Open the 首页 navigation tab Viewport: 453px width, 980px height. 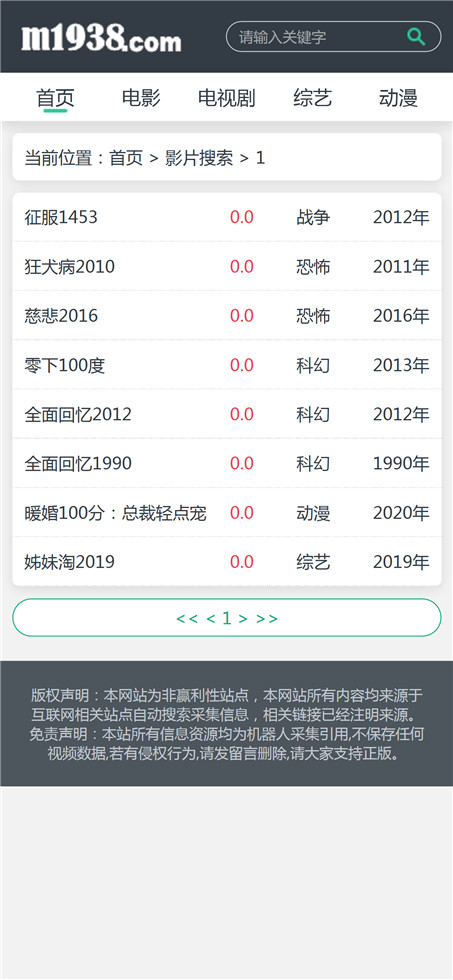coord(56,98)
